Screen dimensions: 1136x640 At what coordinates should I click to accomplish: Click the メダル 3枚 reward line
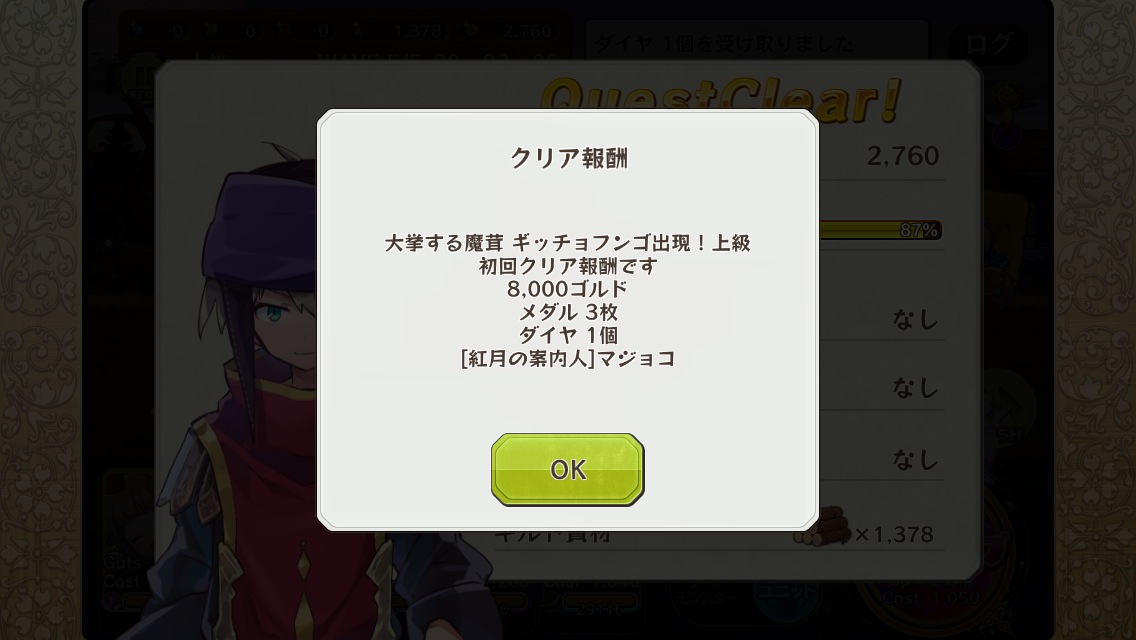tap(568, 312)
